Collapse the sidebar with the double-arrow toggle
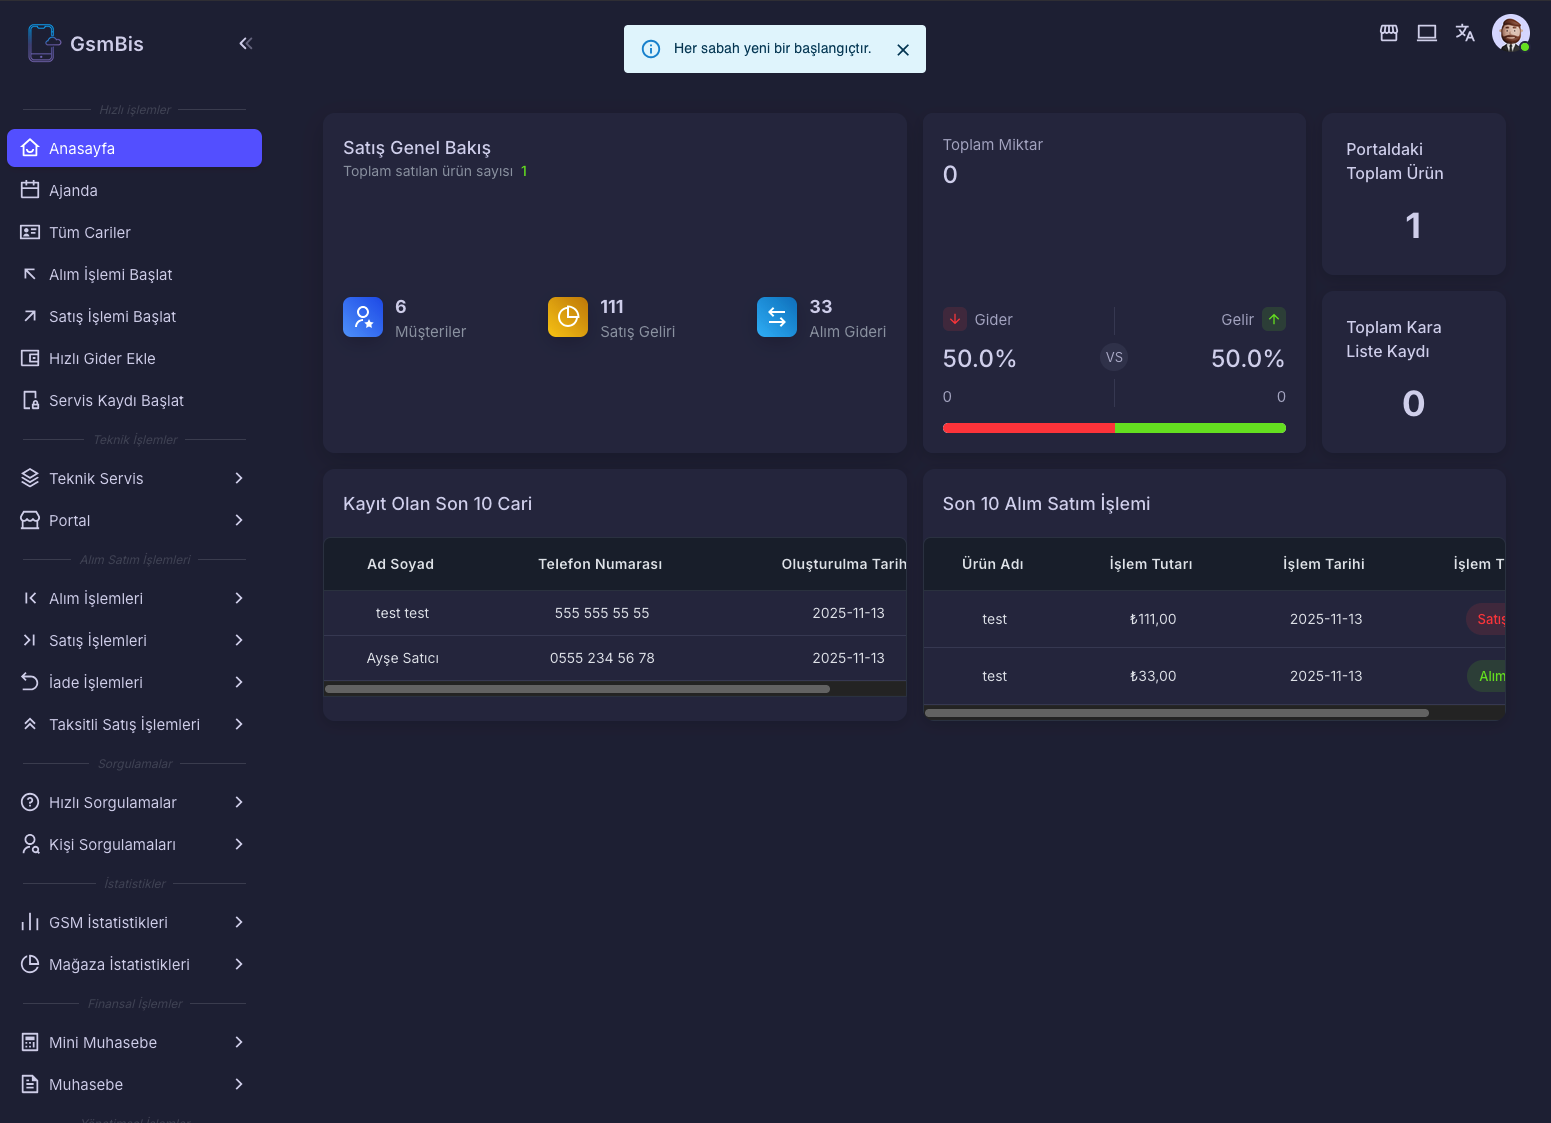1551x1123 pixels. 246,43
